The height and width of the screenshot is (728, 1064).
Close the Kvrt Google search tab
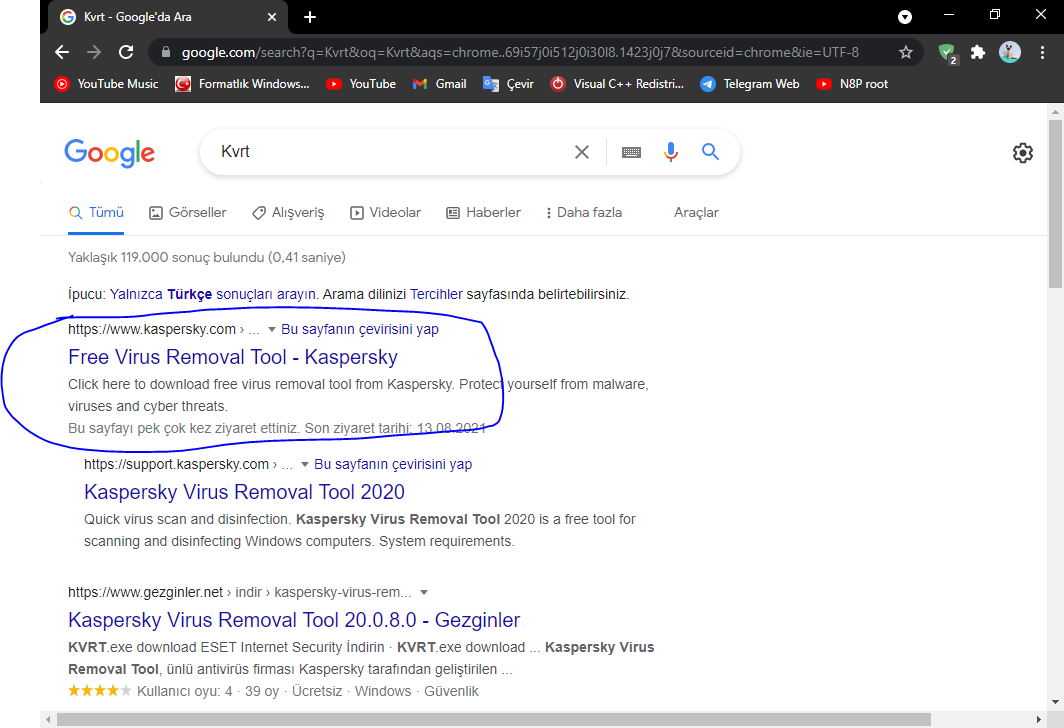click(271, 17)
